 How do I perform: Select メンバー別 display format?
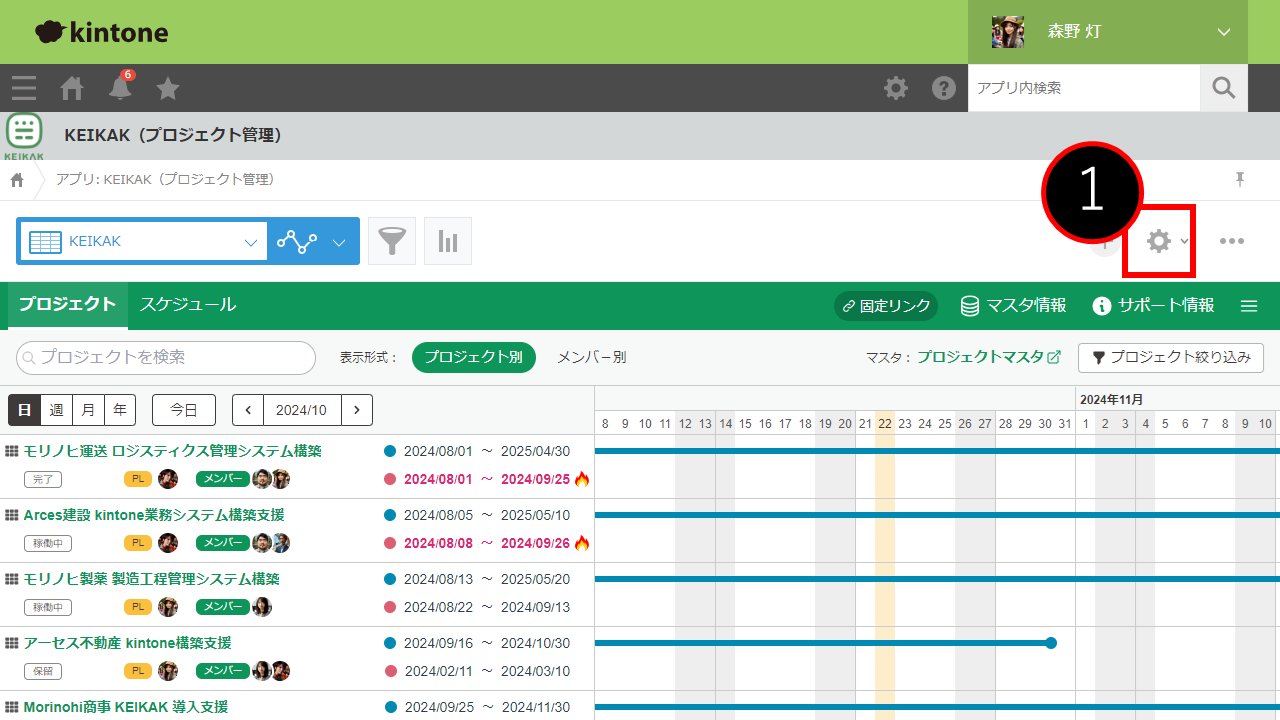pyautogui.click(x=591, y=357)
